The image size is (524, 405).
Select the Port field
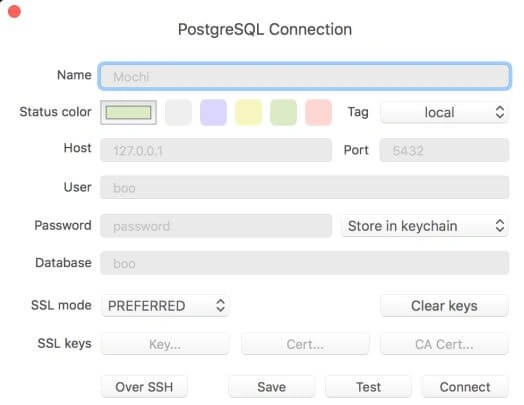(444, 151)
